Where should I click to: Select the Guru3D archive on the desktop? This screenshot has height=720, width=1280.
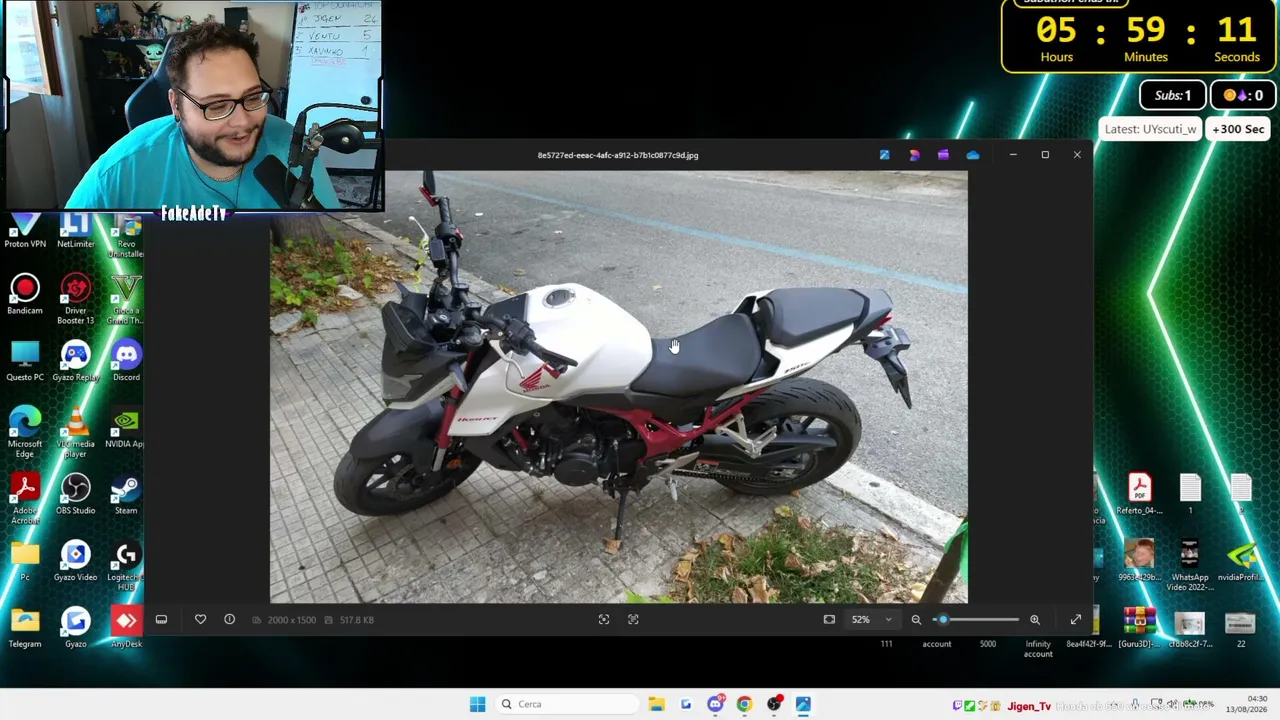(x=1139, y=629)
